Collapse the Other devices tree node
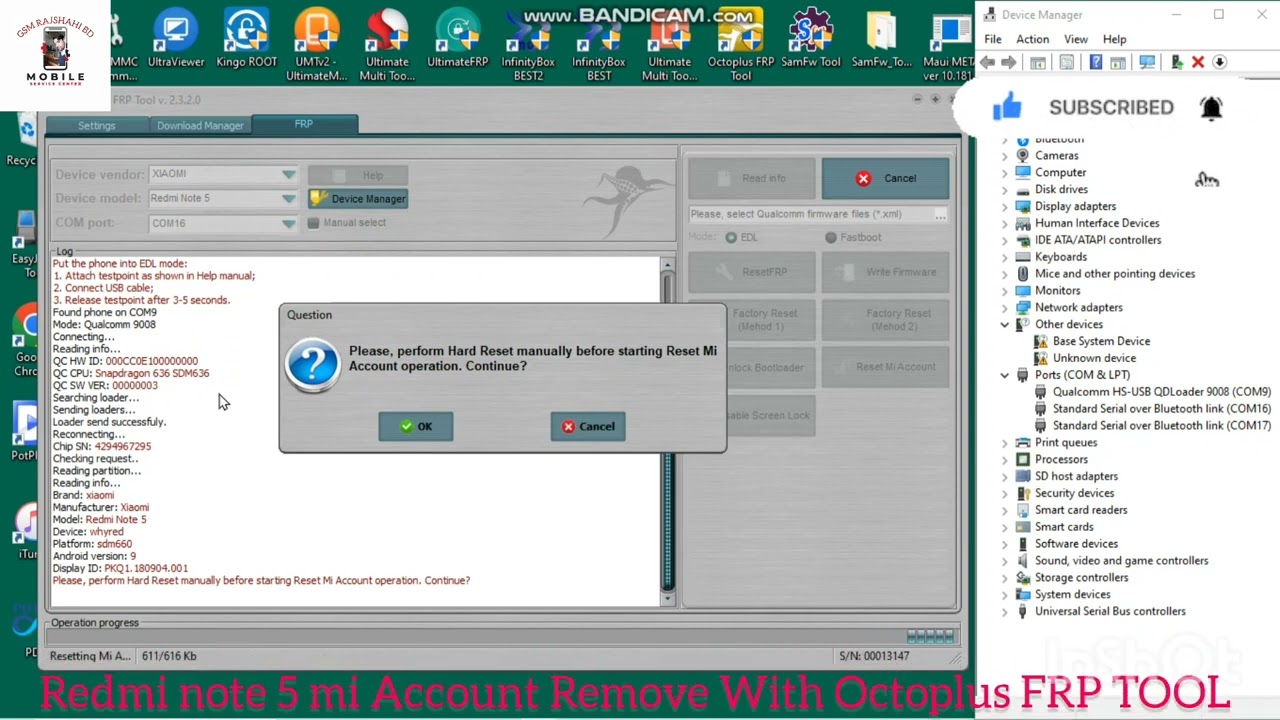1280x720 pixels. click(1005, 324)
